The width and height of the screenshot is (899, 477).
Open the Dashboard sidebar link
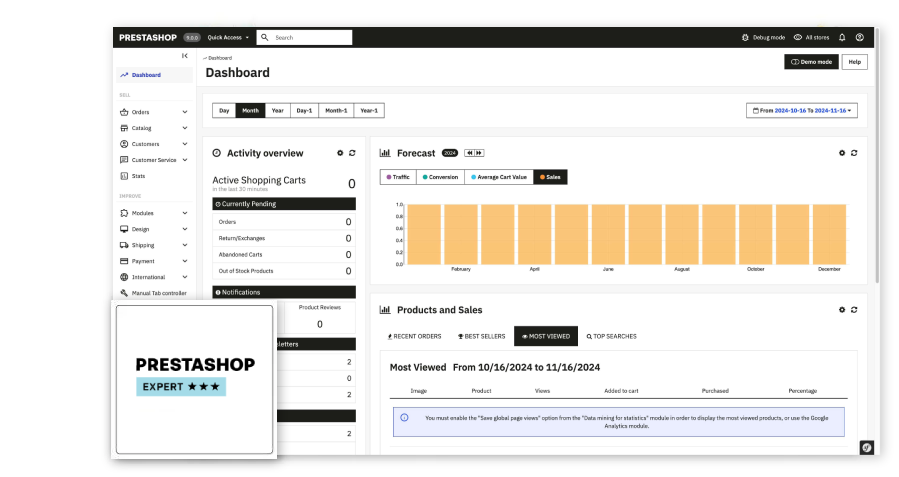click(155, 75)
